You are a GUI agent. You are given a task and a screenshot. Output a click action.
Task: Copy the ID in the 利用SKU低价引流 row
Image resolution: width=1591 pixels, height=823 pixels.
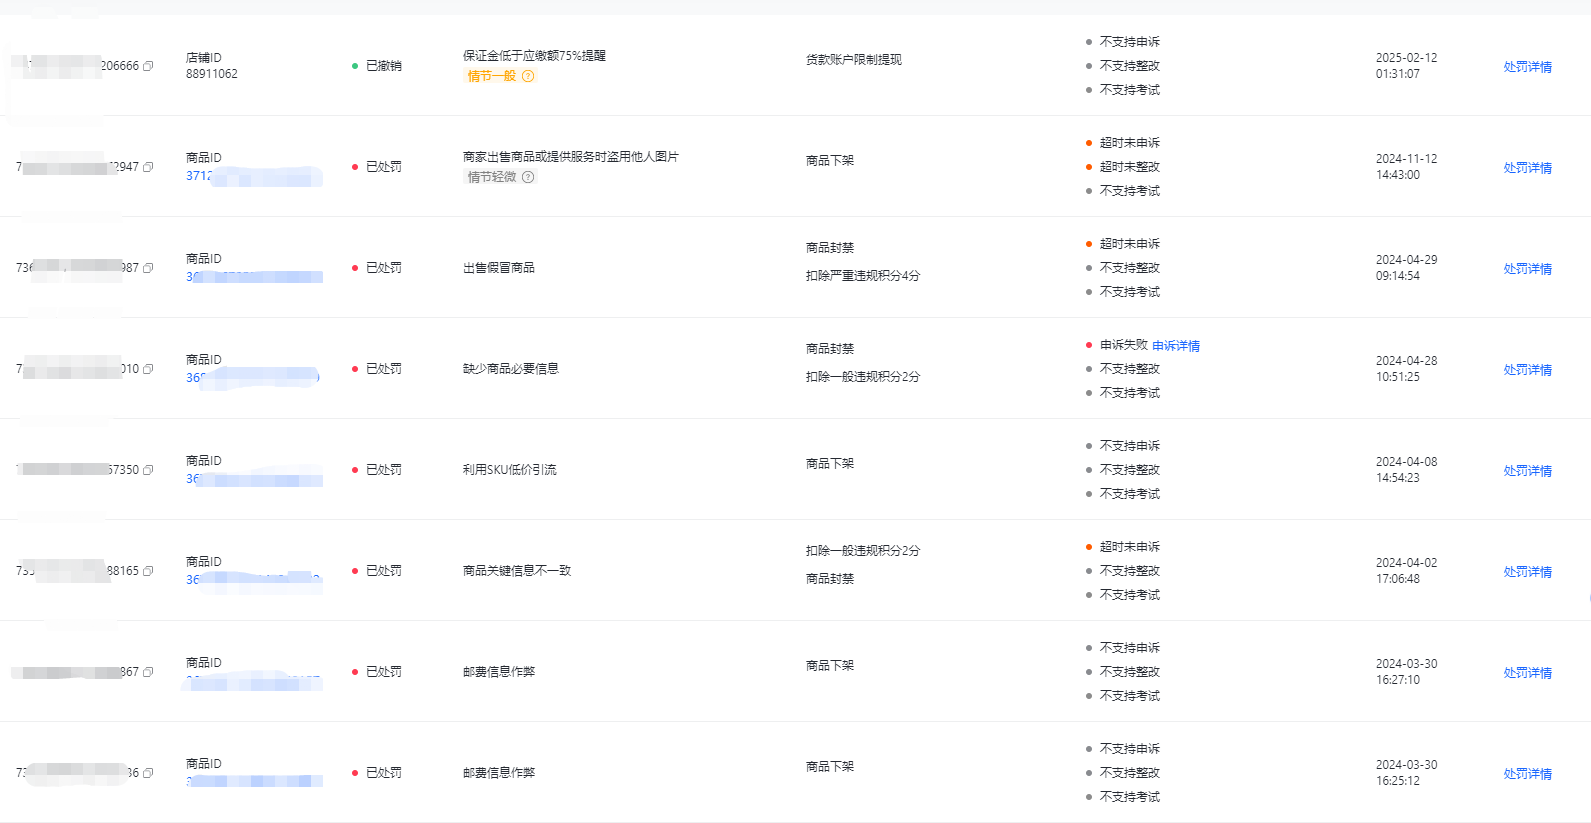pos(149,470)
